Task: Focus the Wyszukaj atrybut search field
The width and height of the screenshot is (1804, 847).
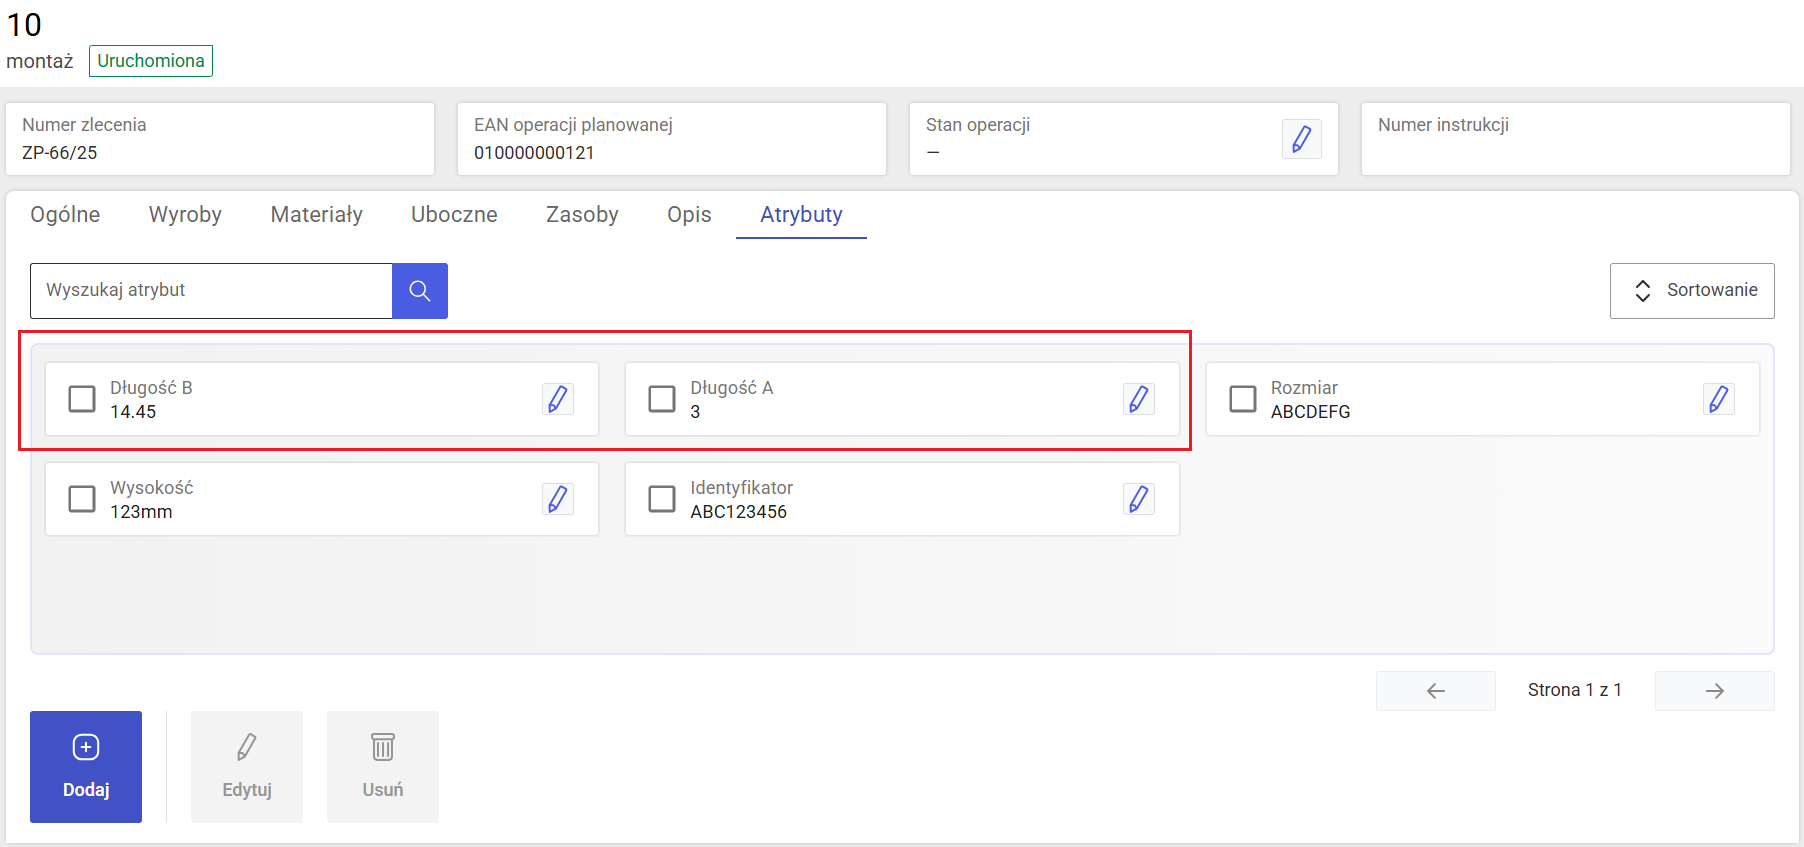Action: pos(211,291)
